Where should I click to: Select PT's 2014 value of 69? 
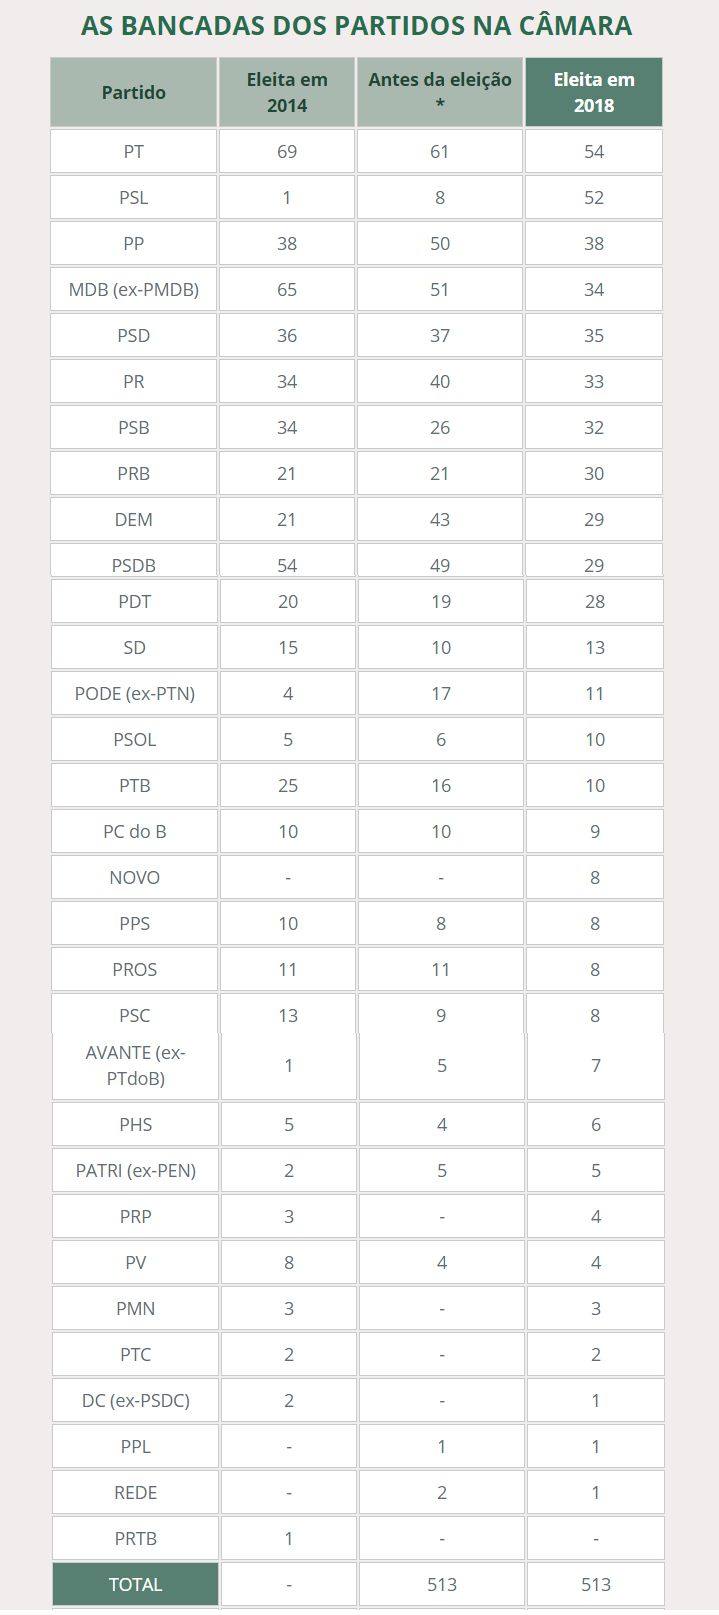click(287, 152)
